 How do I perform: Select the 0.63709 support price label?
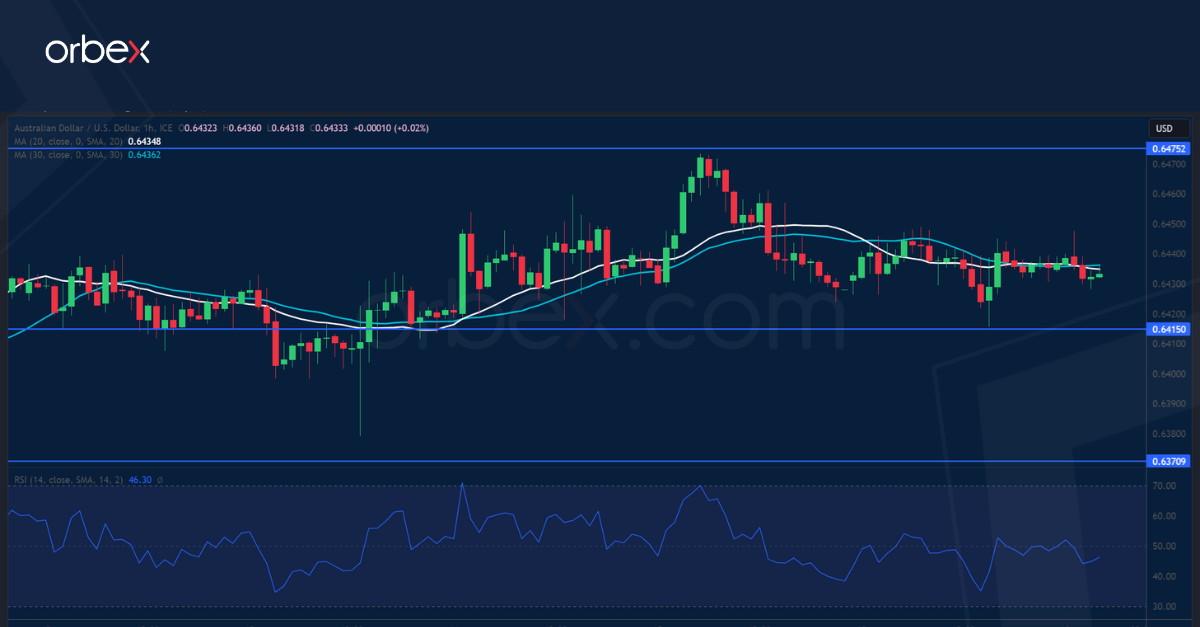pyautogui.click(x=1168, y=462)
